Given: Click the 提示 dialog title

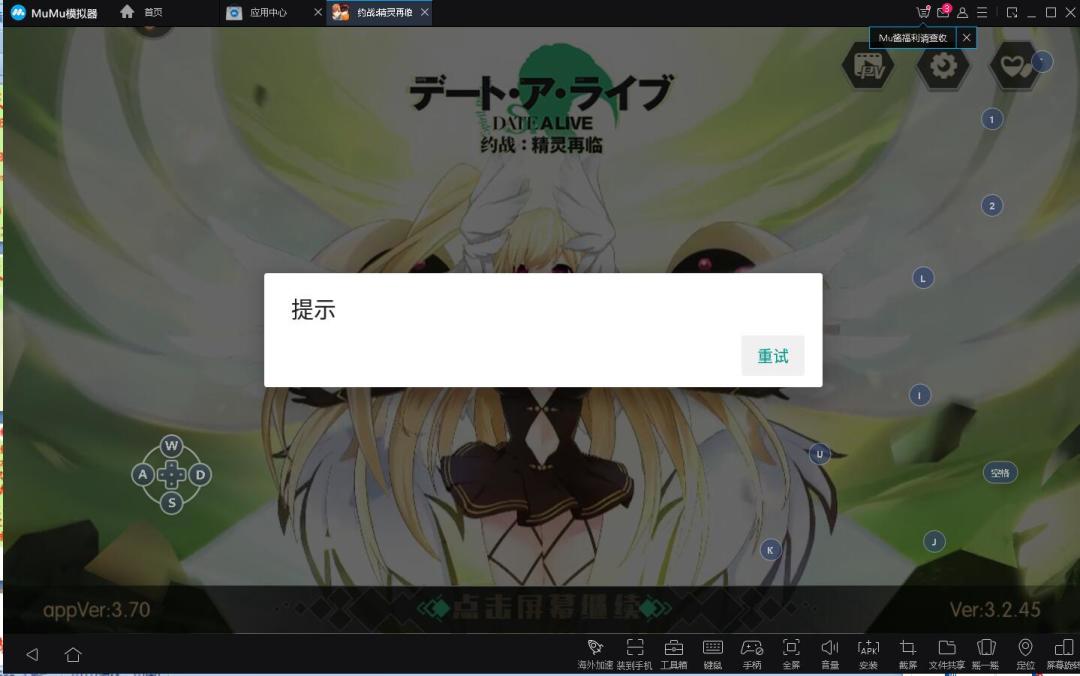Looking at the screenshot, I should (x=313, y=309).
